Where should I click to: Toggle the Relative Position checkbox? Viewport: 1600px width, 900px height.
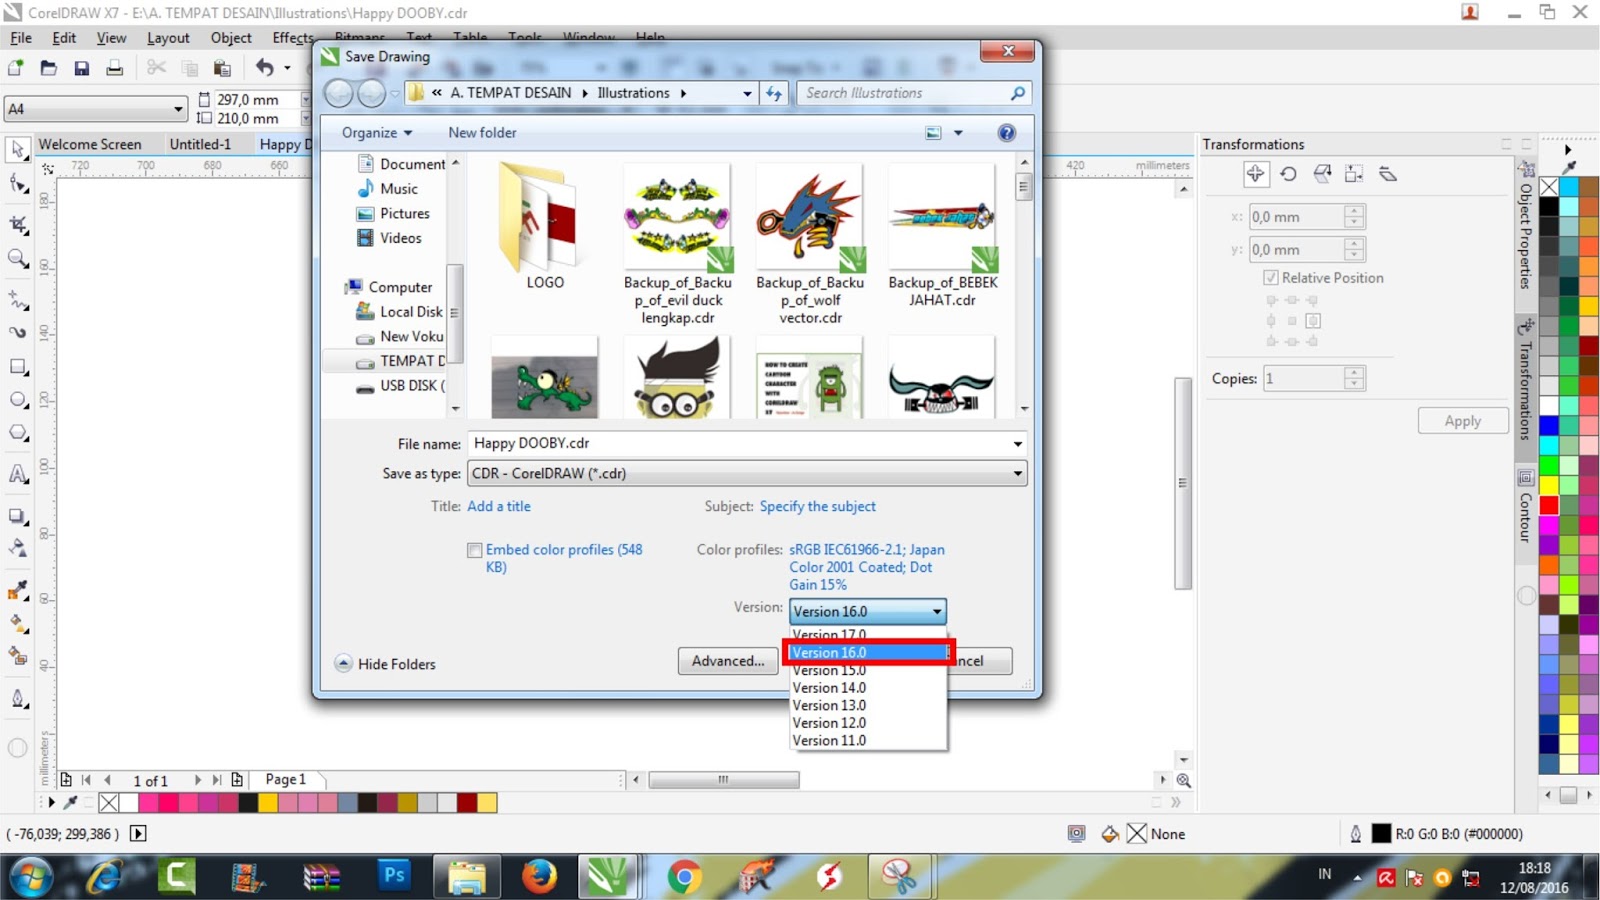pyautogui.click(x=1272, y=278)
